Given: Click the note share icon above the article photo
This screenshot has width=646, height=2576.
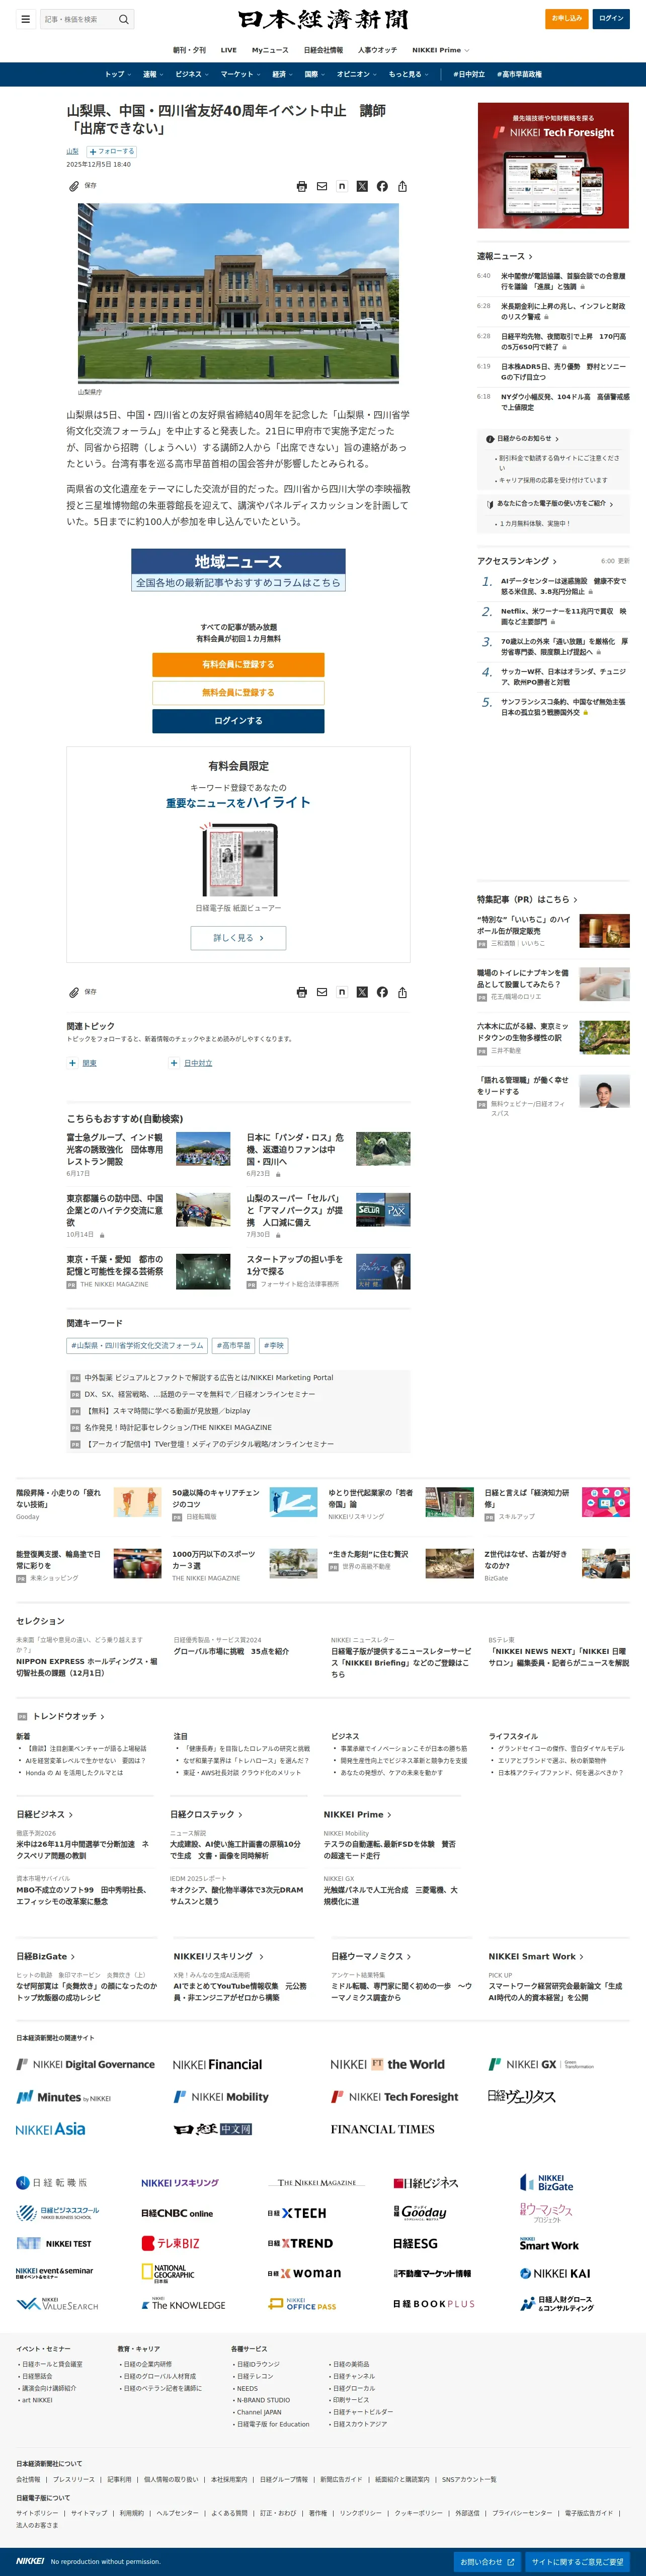Looking at the screenshot, I should click(342, 186).
